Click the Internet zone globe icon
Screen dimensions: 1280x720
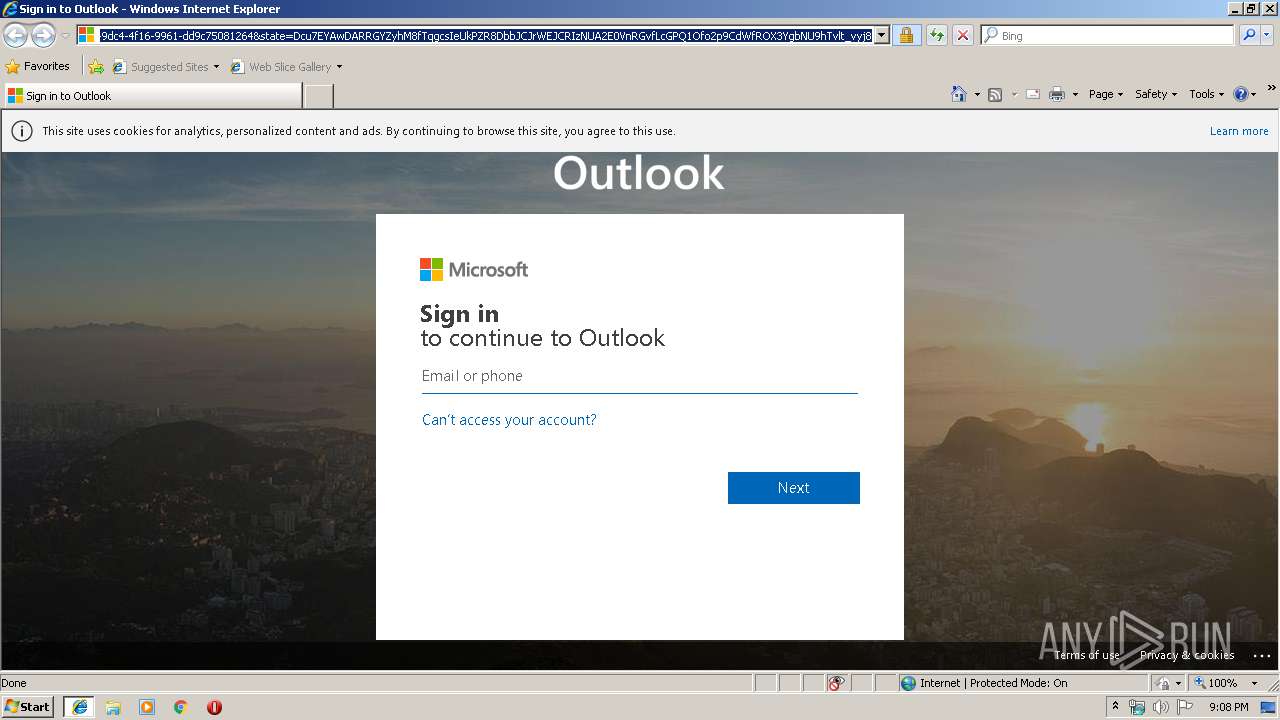point(908,683)
